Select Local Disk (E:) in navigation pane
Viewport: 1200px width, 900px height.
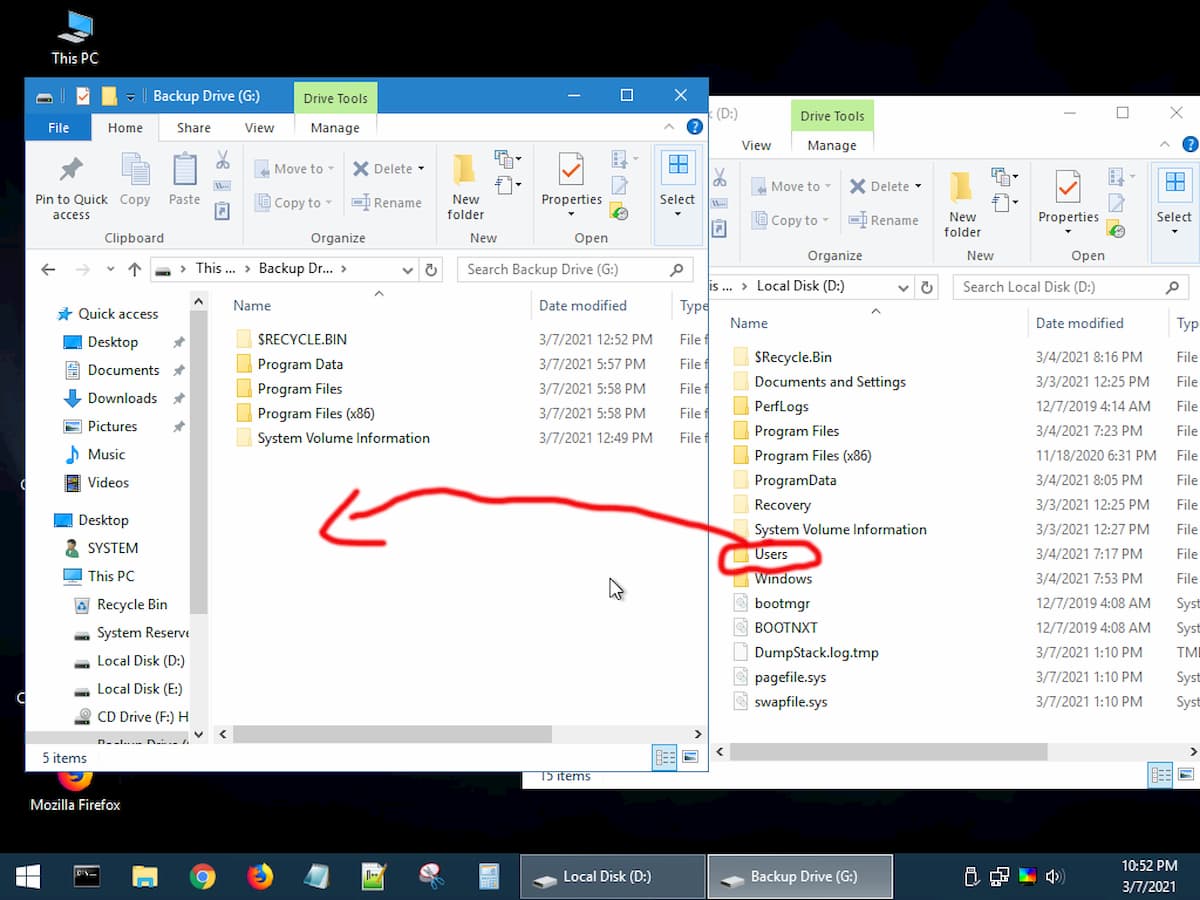click(x=139, y=689)
